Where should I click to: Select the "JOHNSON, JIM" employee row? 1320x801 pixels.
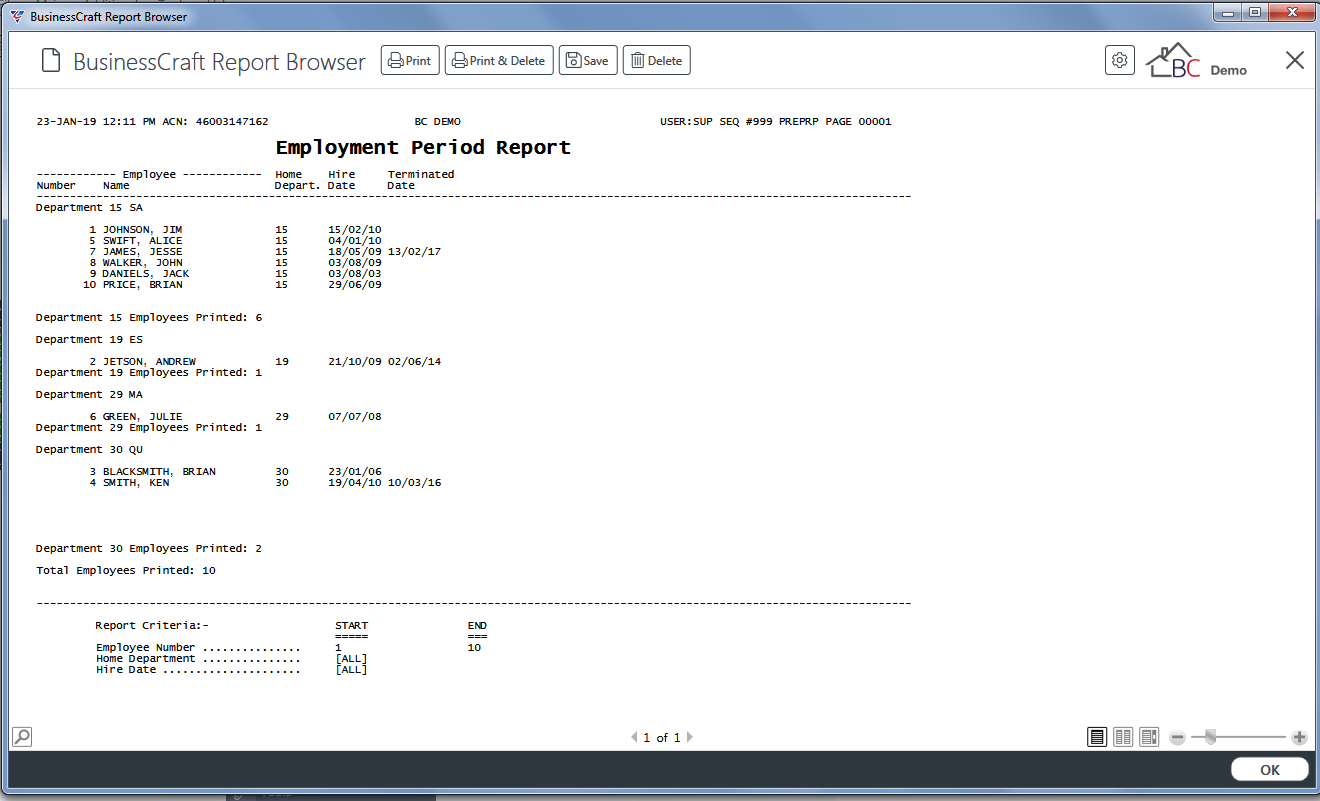tap(235, 230)
